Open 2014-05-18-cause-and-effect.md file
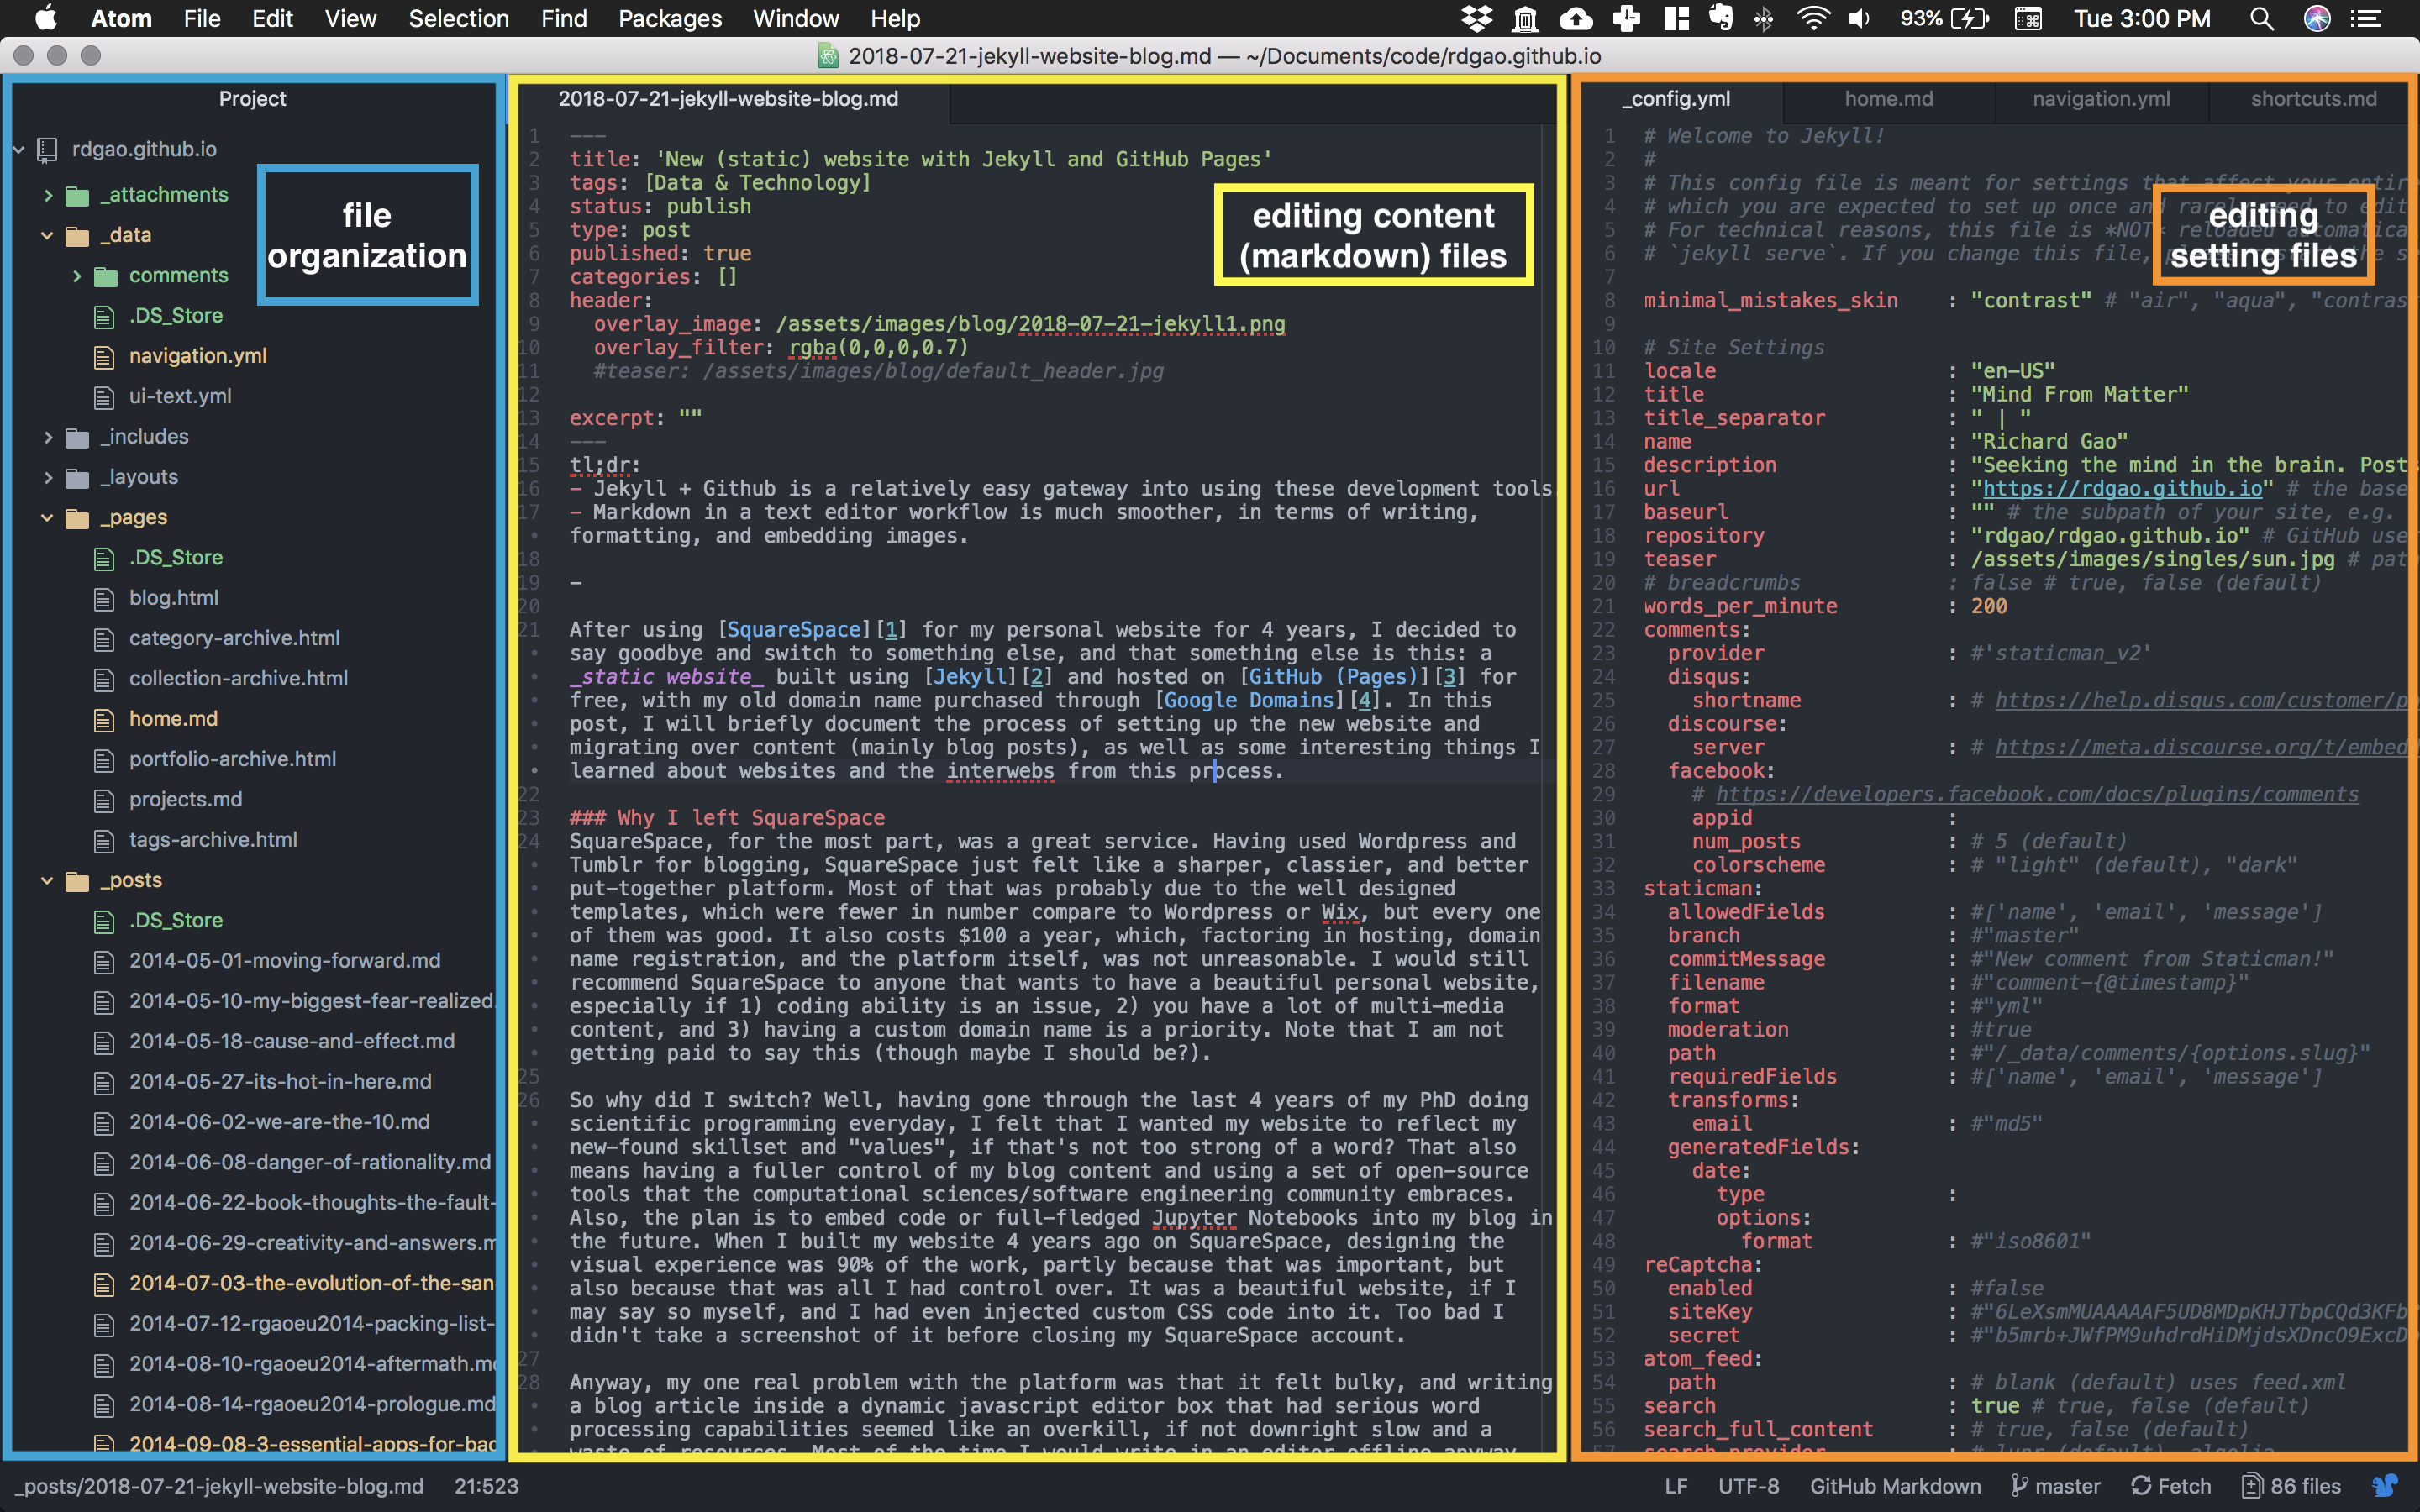2420x1512 pixels. coord(291,1042)
